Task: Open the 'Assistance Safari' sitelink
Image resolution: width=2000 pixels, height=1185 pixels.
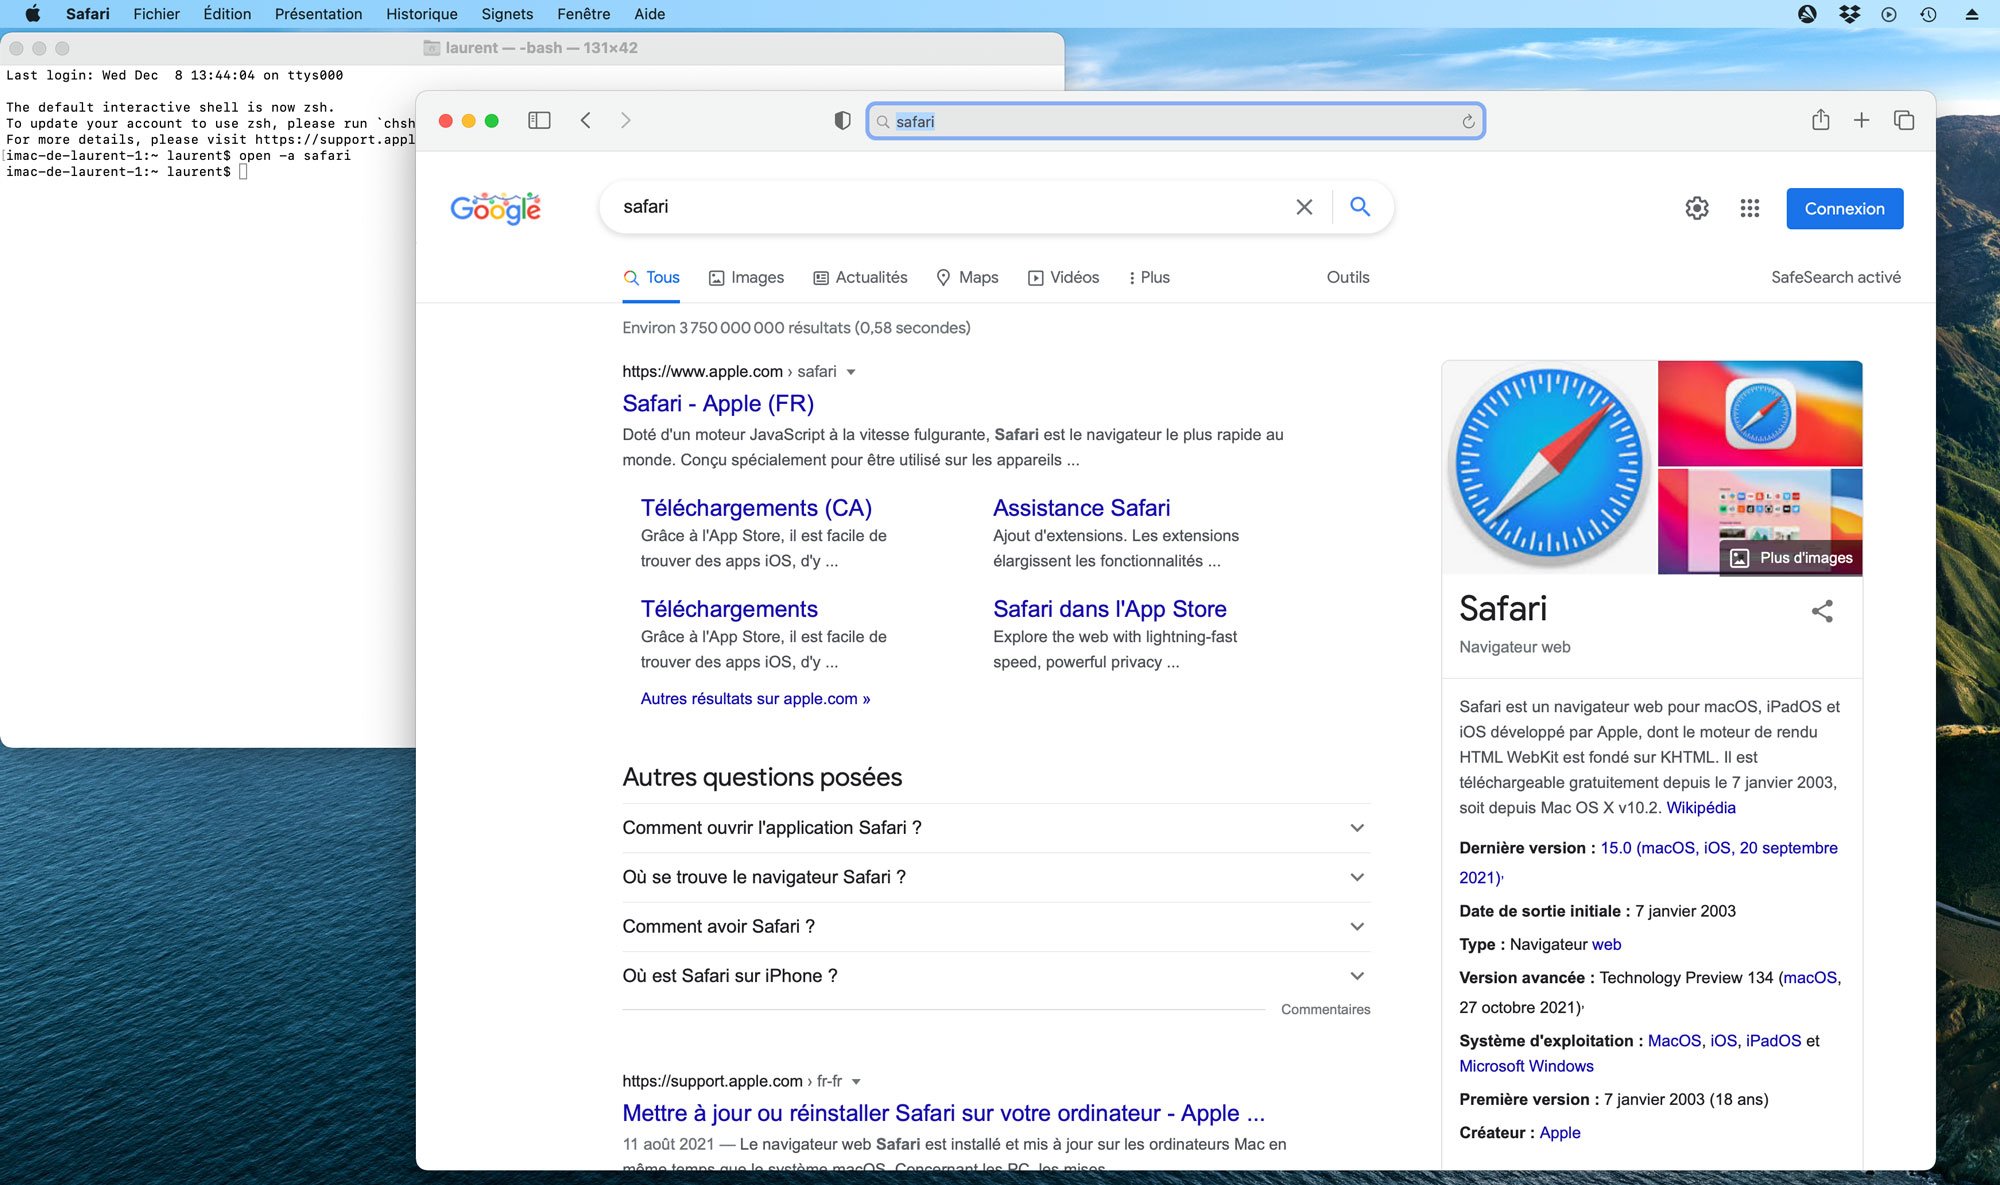Action: pos(1081,508)
